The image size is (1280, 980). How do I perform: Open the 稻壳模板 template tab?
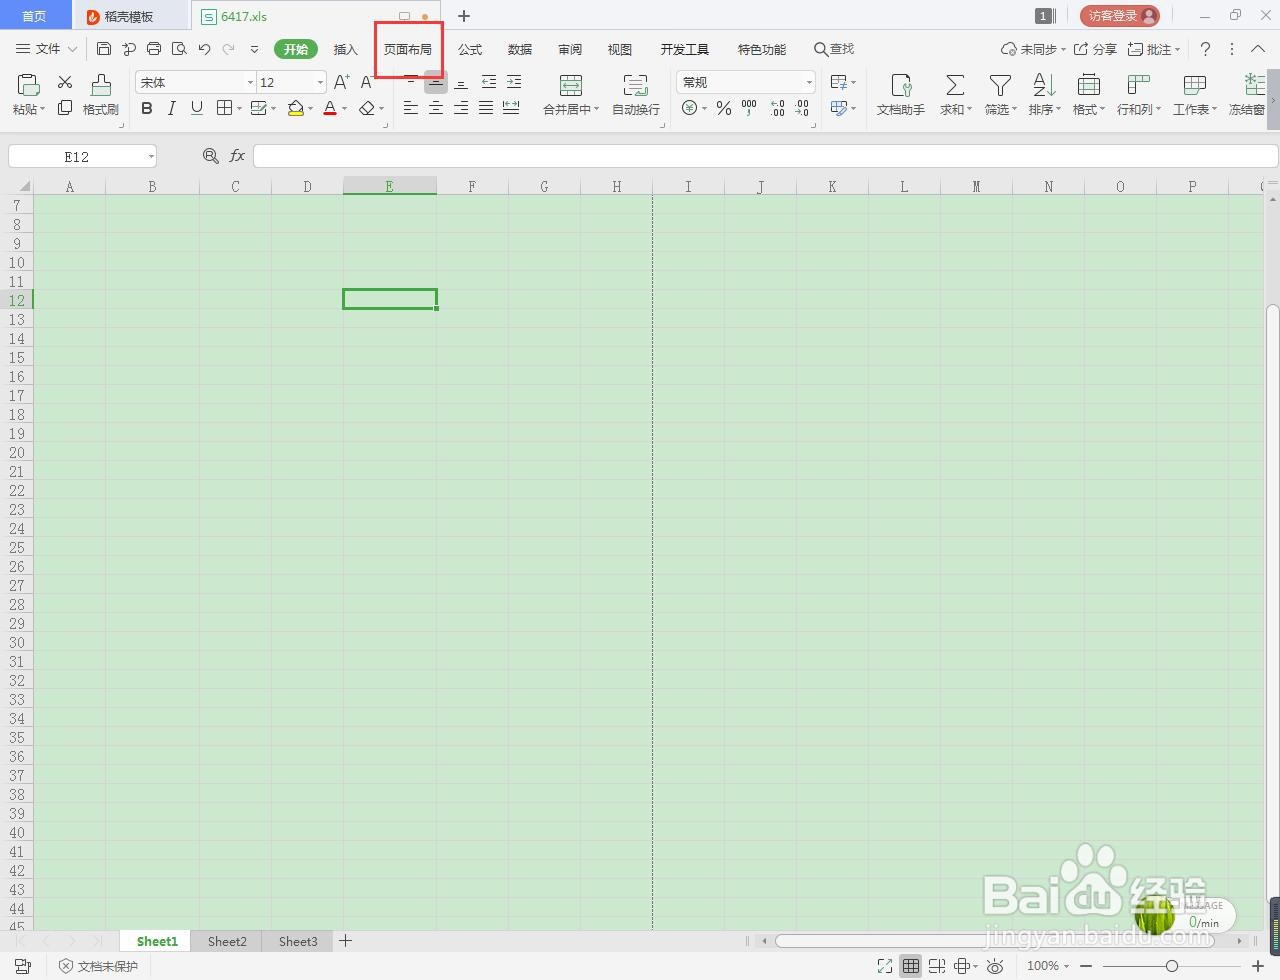click(131, 16)
